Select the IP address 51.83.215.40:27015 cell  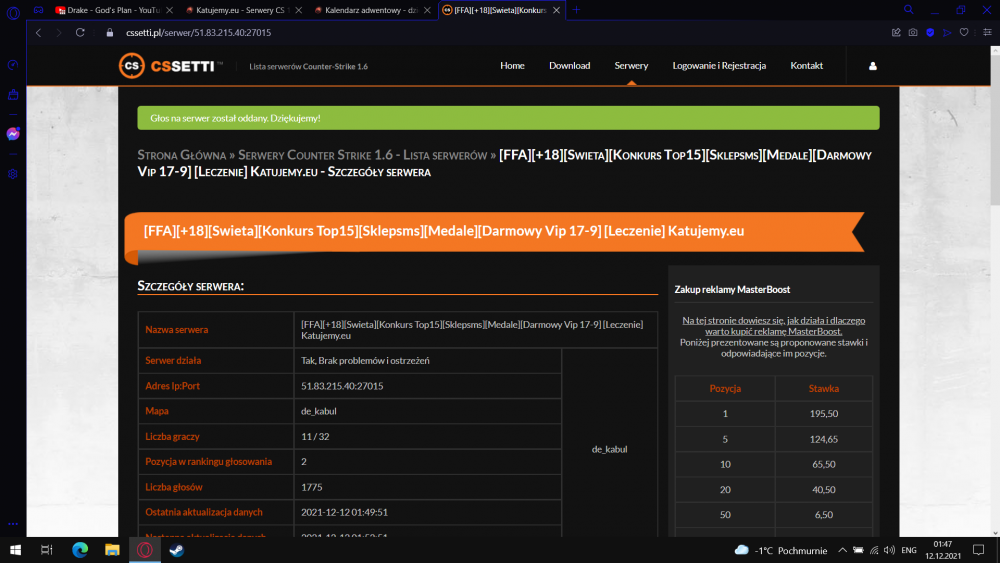pyautogui.click(x=427, y=386)
